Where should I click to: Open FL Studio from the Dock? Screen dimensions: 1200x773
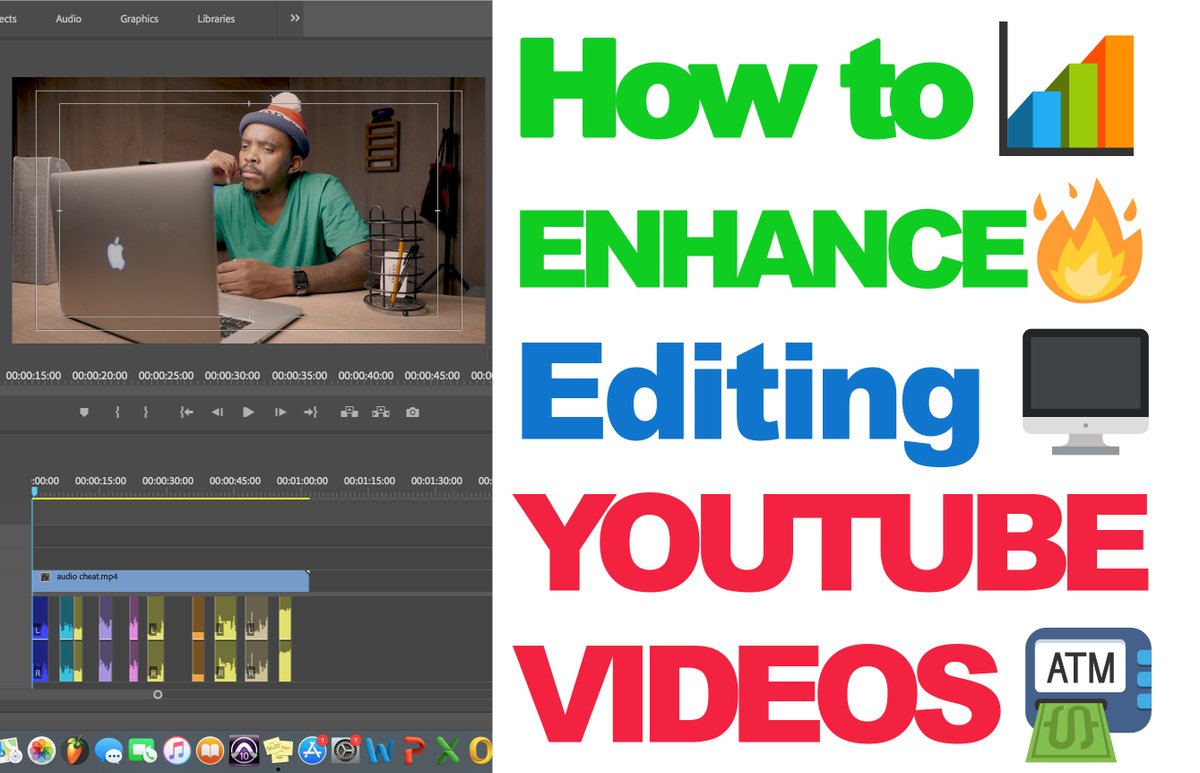(x=75, y=750)
